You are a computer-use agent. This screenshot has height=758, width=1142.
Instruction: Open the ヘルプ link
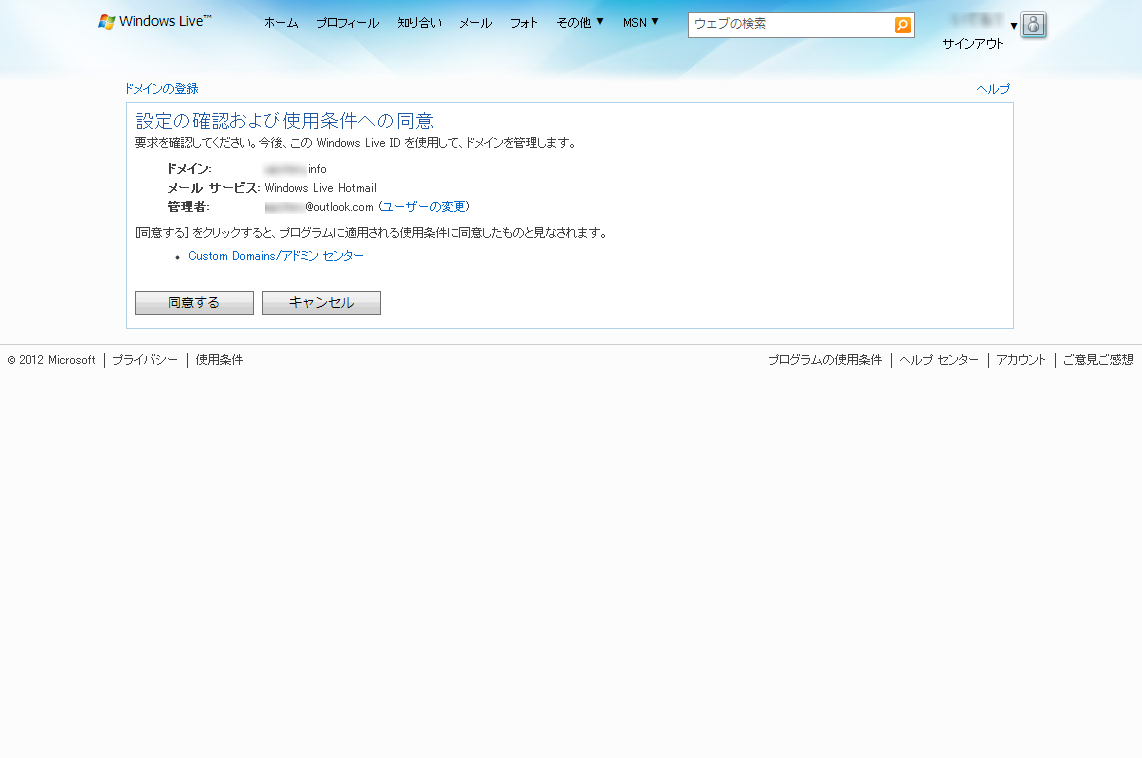(x=993, y=89)
